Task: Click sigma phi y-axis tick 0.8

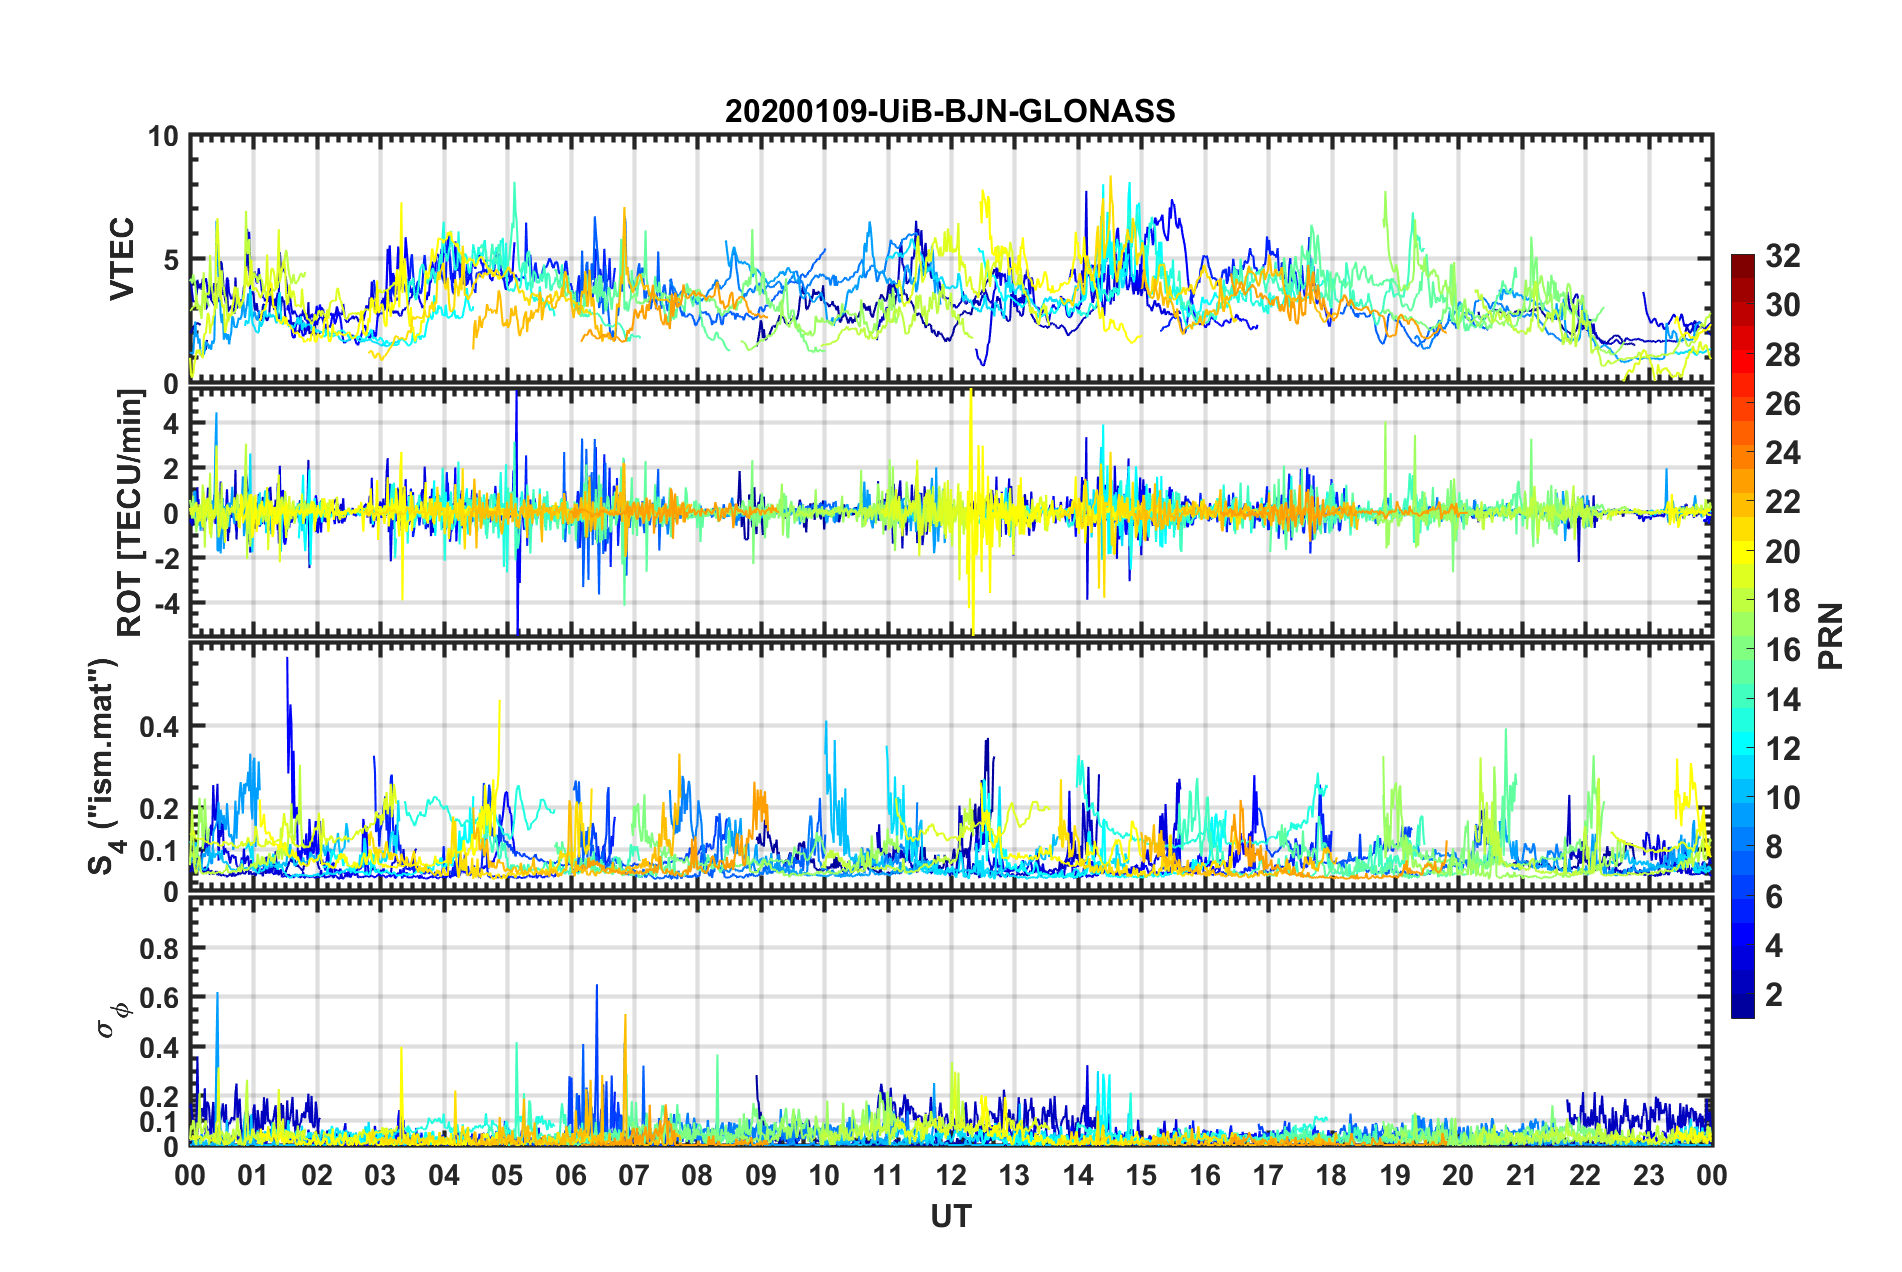Action: click(159, 948)
